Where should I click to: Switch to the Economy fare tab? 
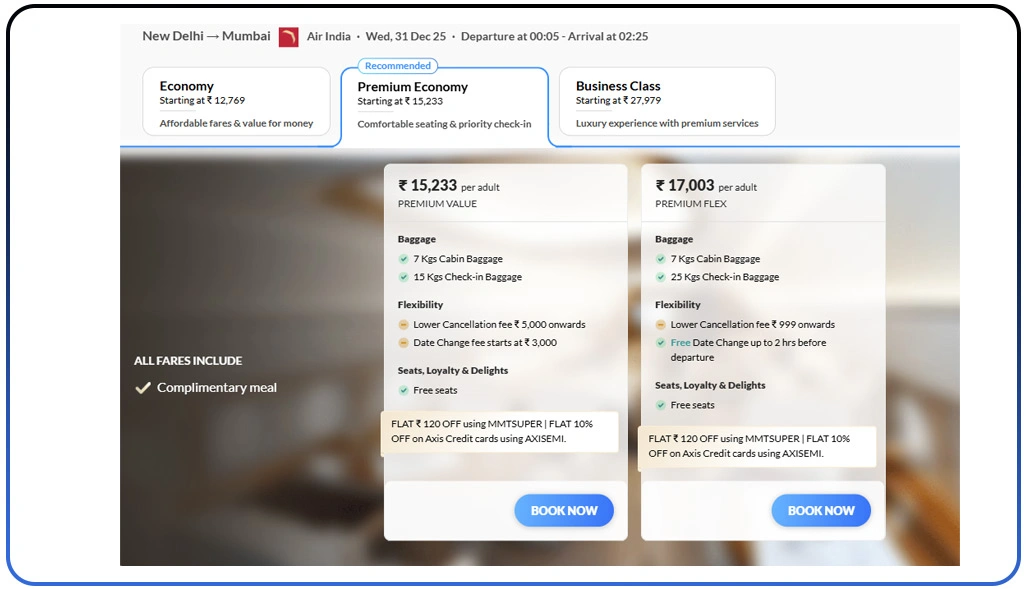236,102
